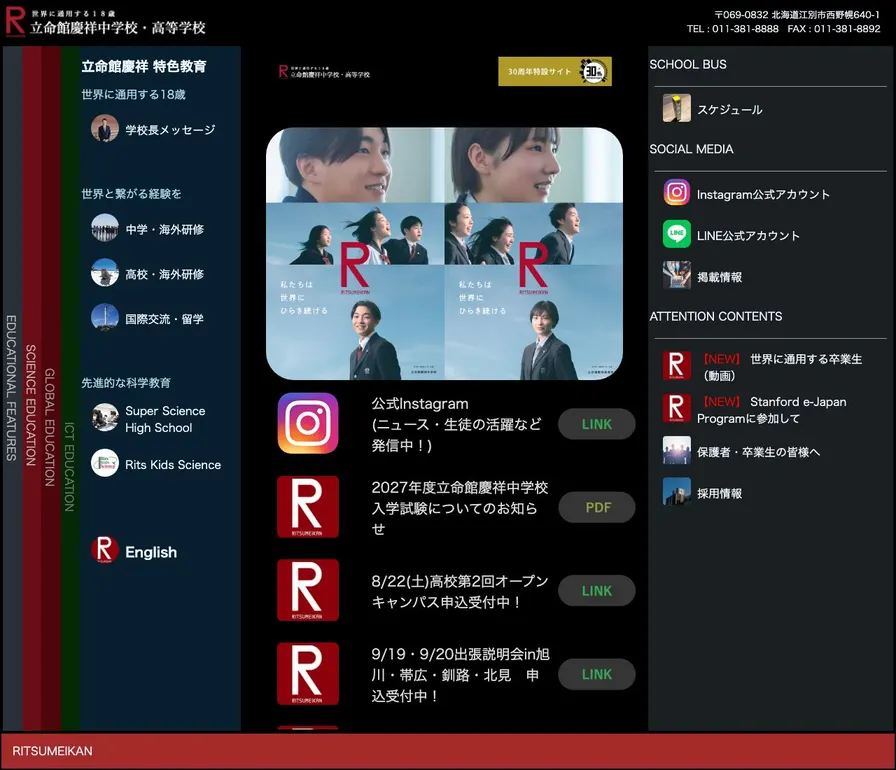Click the 中学・海外研修 thumbnail icon
This screenshot has width=896, height=770.
click(x=105, y=228)
